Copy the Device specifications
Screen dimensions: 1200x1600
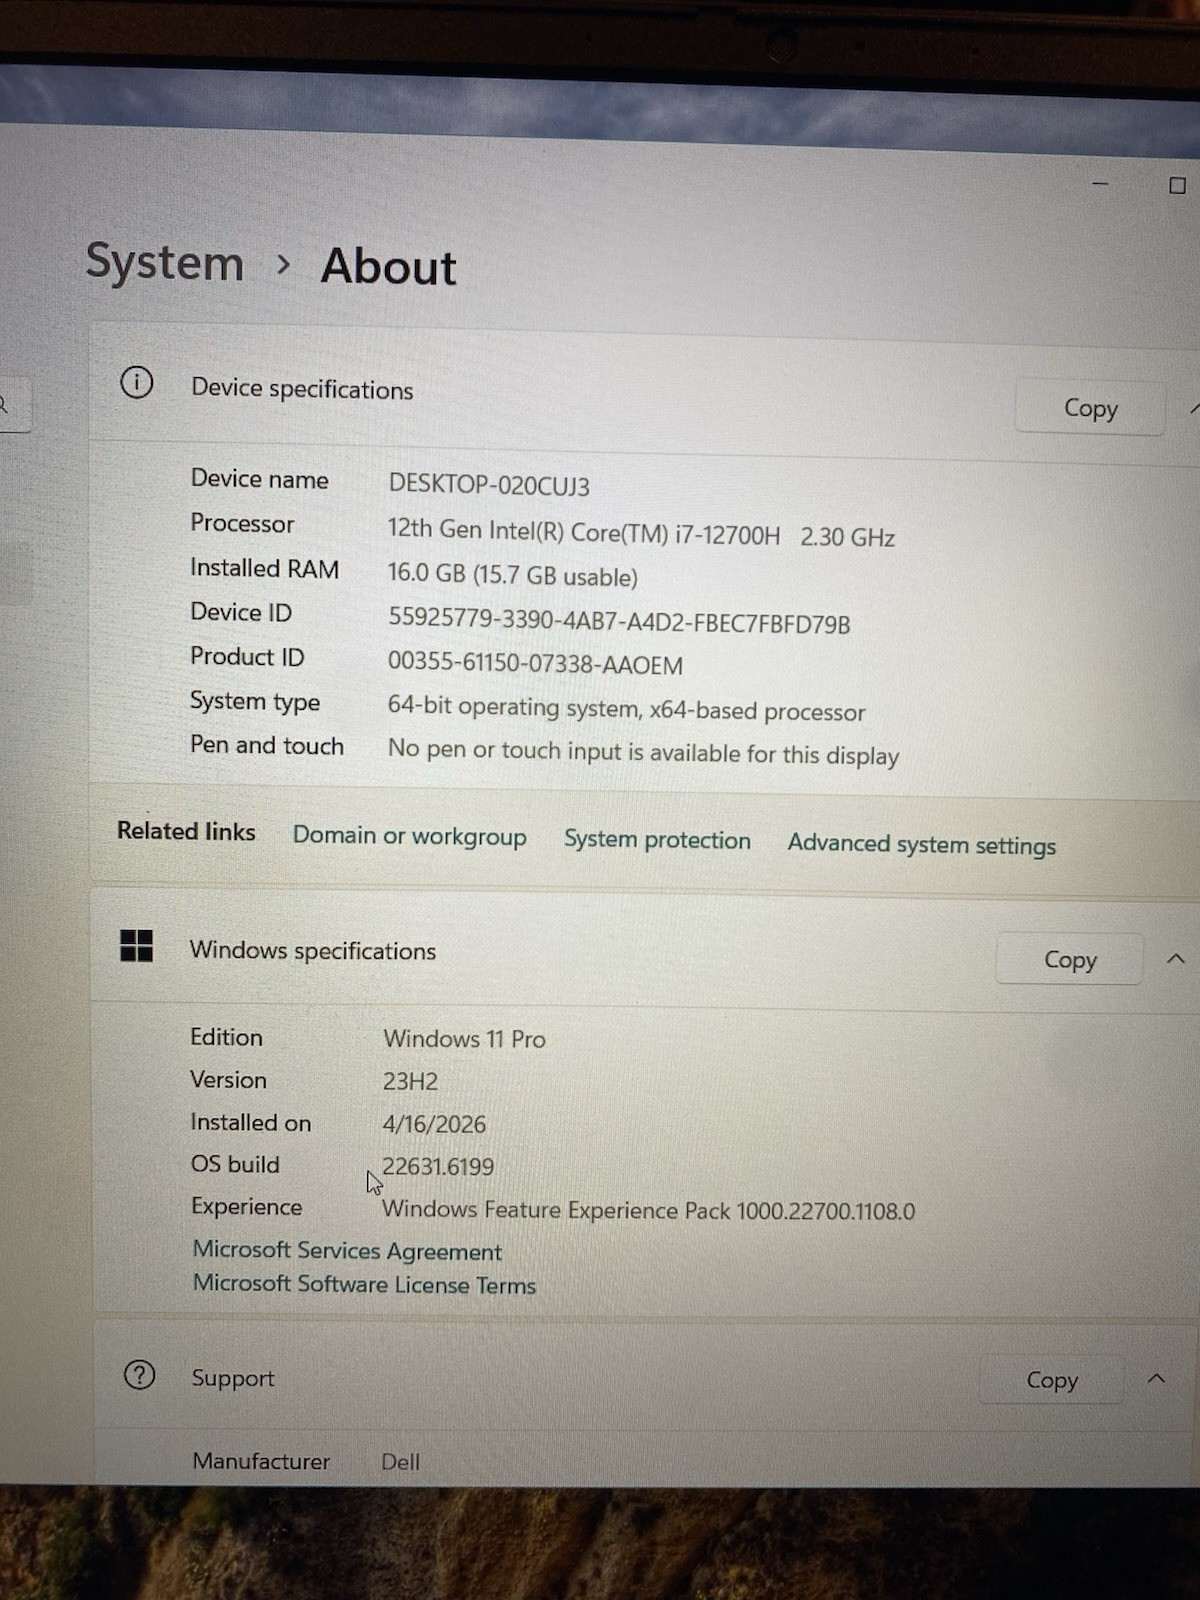click(x=1090, y=408)
